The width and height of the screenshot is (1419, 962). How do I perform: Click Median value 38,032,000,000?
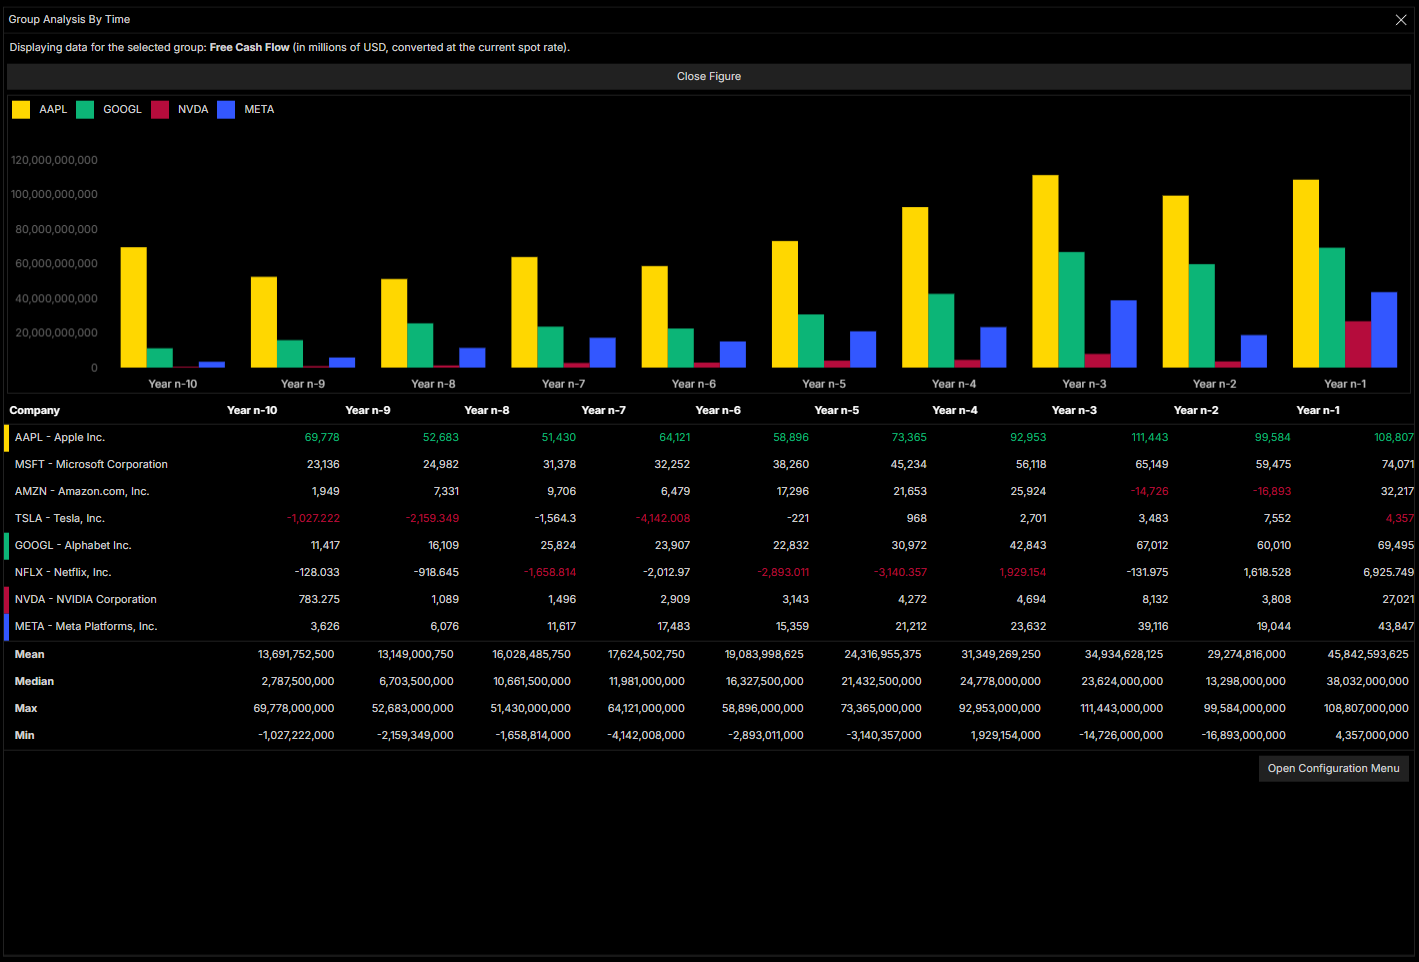pyautogui.click(x=1367, y=681)
